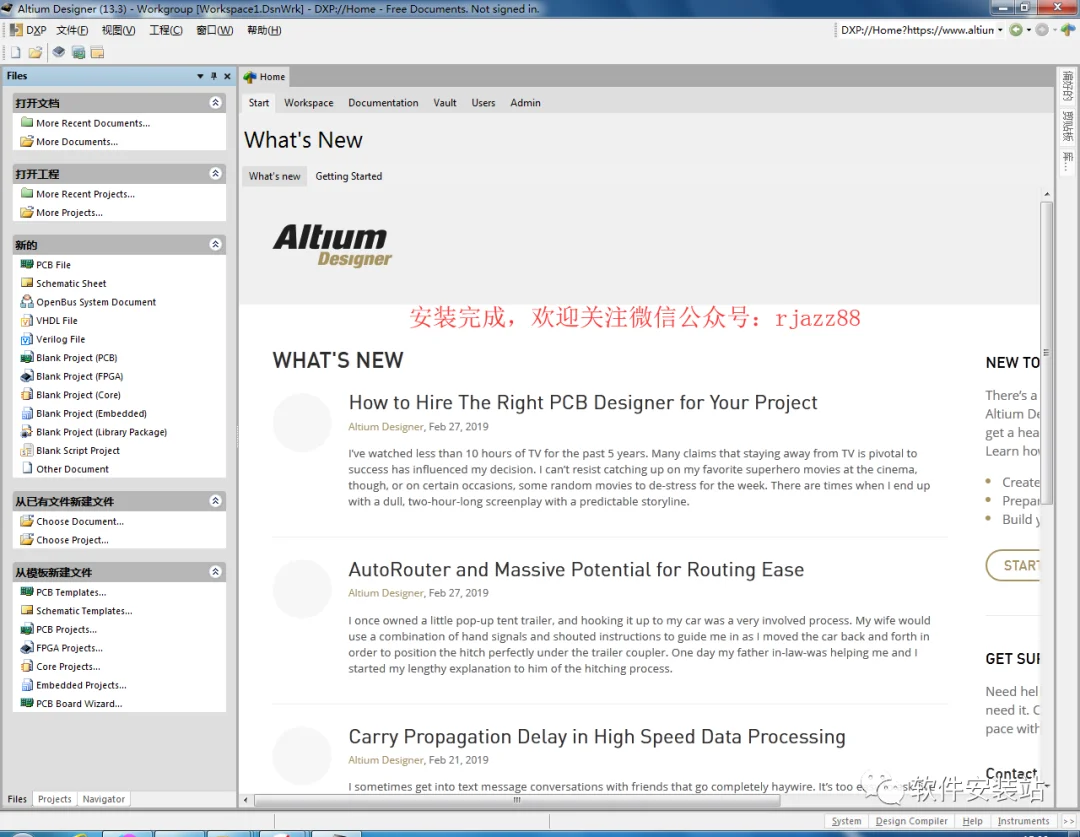Switch to the Workspace tab
Image resolution: width=1080 pixels, height=837 pixels.
[x=309, y=103]
